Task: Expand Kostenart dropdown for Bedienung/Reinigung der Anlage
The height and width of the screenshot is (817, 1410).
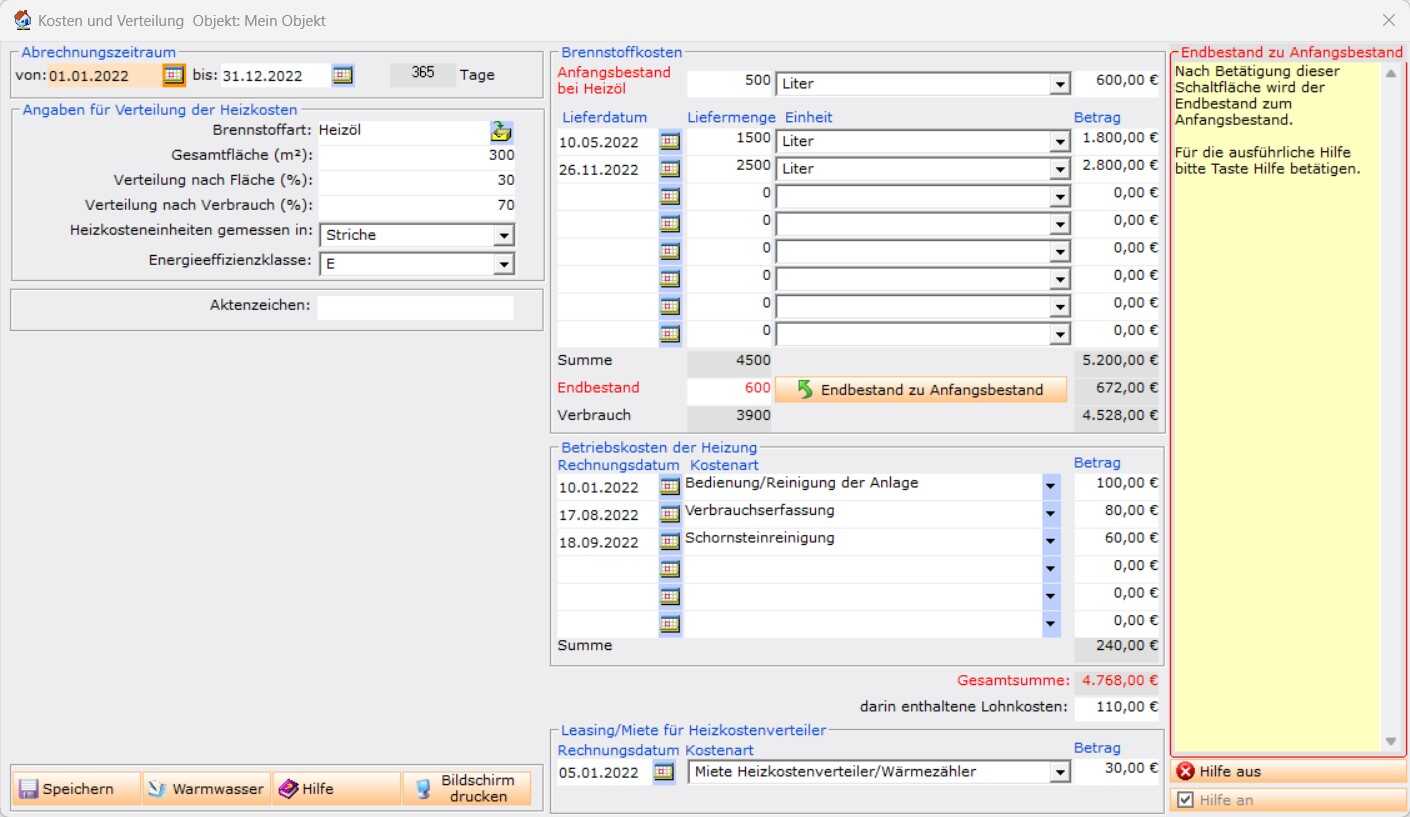Action: (1051, 487)
